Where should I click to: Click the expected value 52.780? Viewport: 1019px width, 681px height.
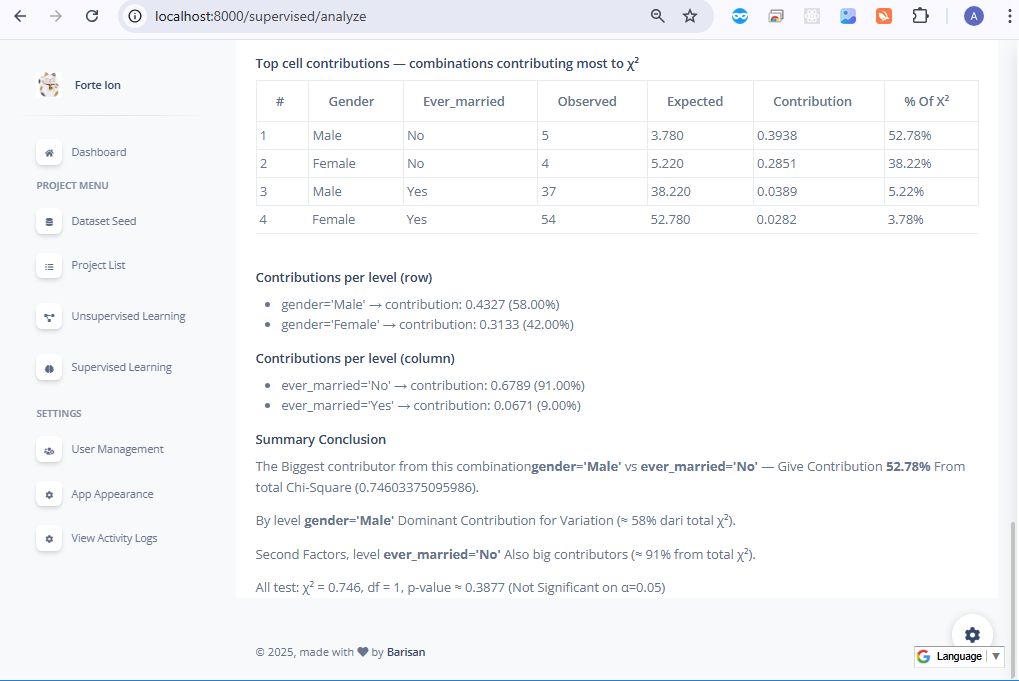[x=671, y=219]
